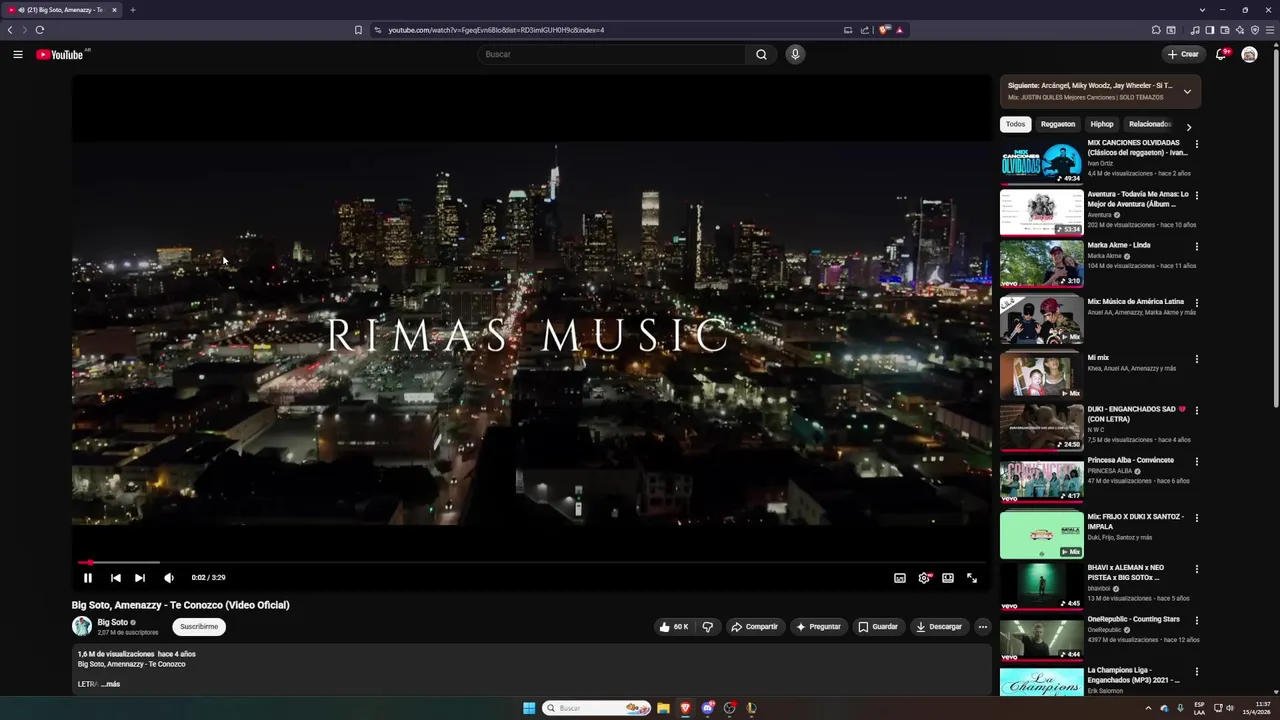Reload the page
The width and height of the screenshot is (1280, 720).
[x=40, y=30]
